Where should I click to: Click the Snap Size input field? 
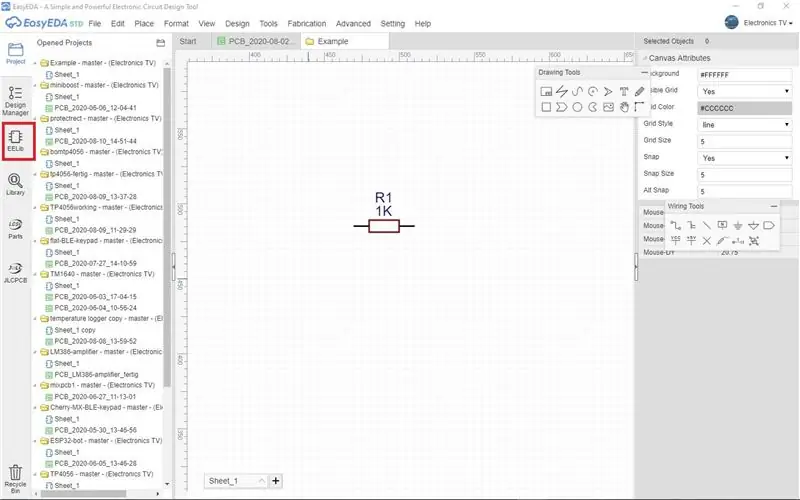coord(744,174)
